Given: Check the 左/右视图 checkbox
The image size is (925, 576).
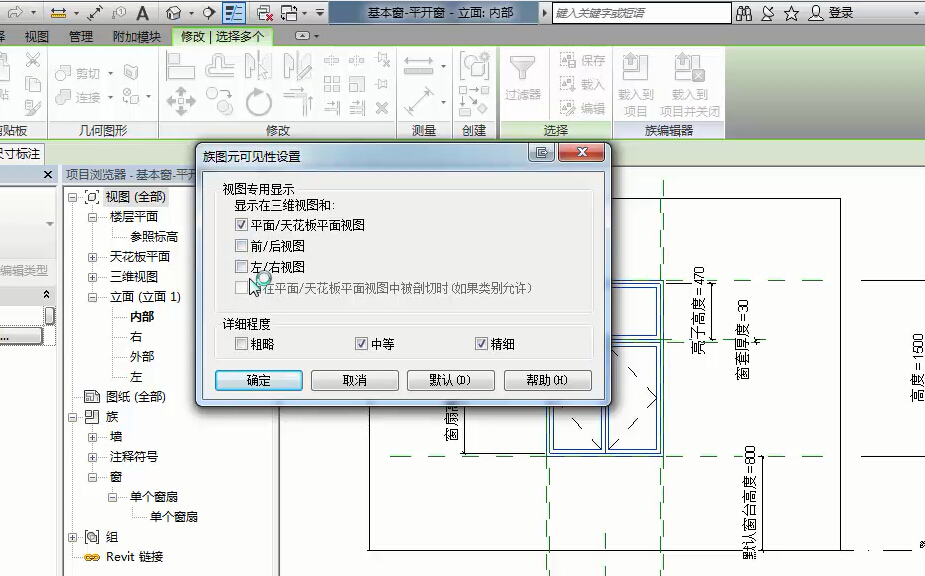Looking at the screenshot, I should (241, 267).
